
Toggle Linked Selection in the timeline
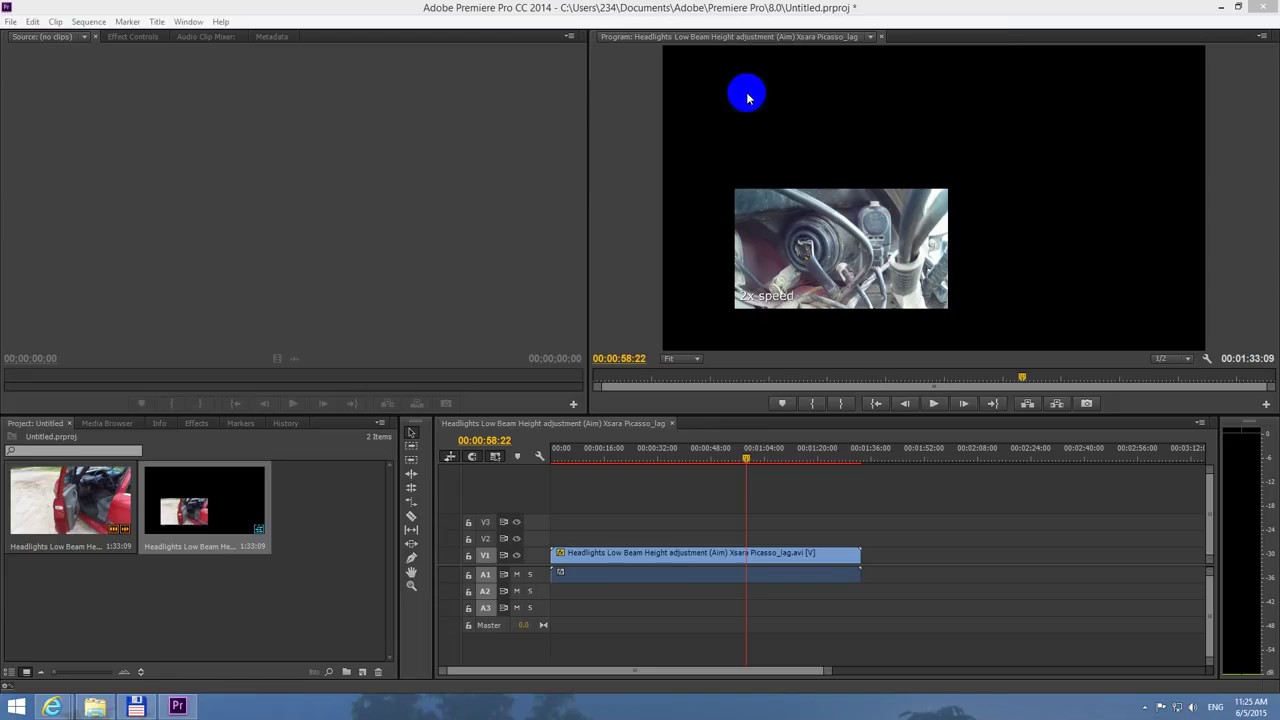495,456
